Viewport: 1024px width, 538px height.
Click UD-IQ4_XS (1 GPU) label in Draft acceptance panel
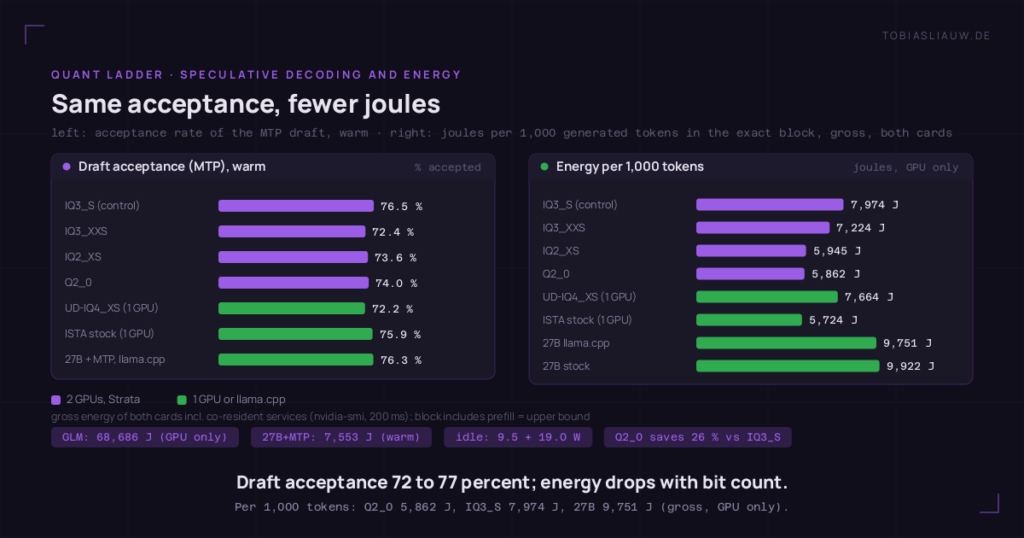click(111, 308)
